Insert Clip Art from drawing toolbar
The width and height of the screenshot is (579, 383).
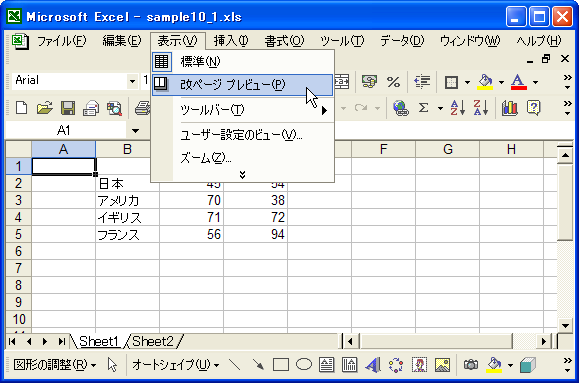tap(419, 365)
